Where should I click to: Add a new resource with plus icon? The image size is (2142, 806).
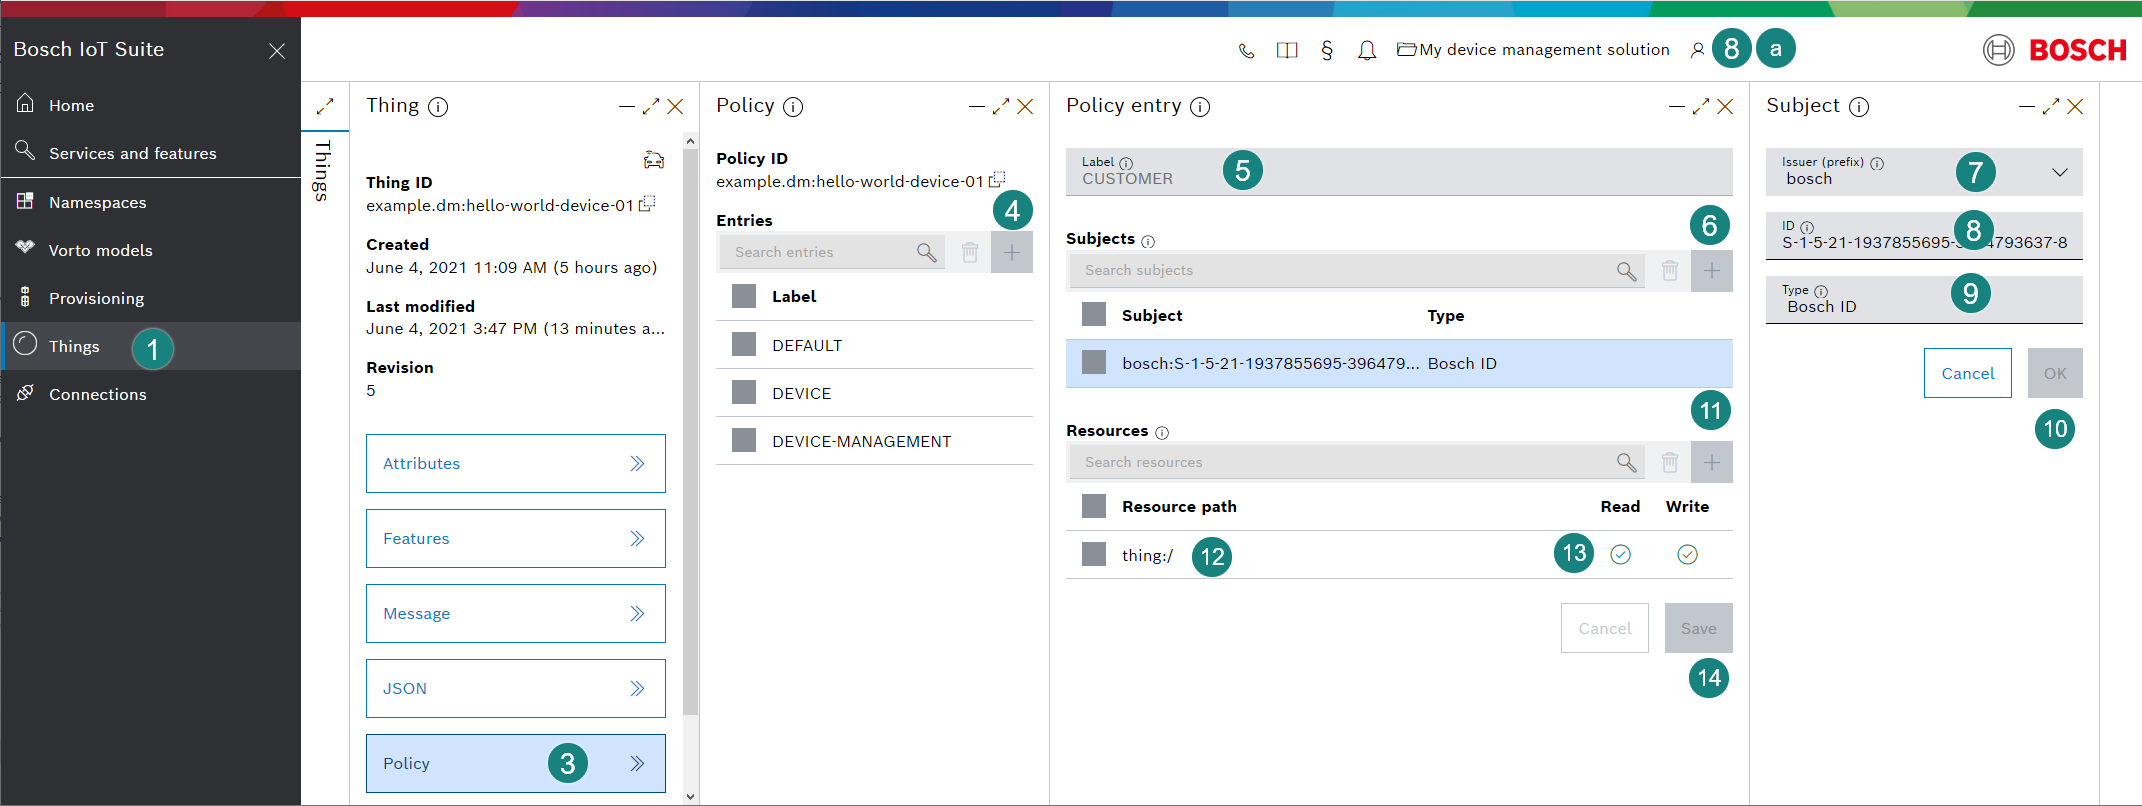[x=1712, y=463]
